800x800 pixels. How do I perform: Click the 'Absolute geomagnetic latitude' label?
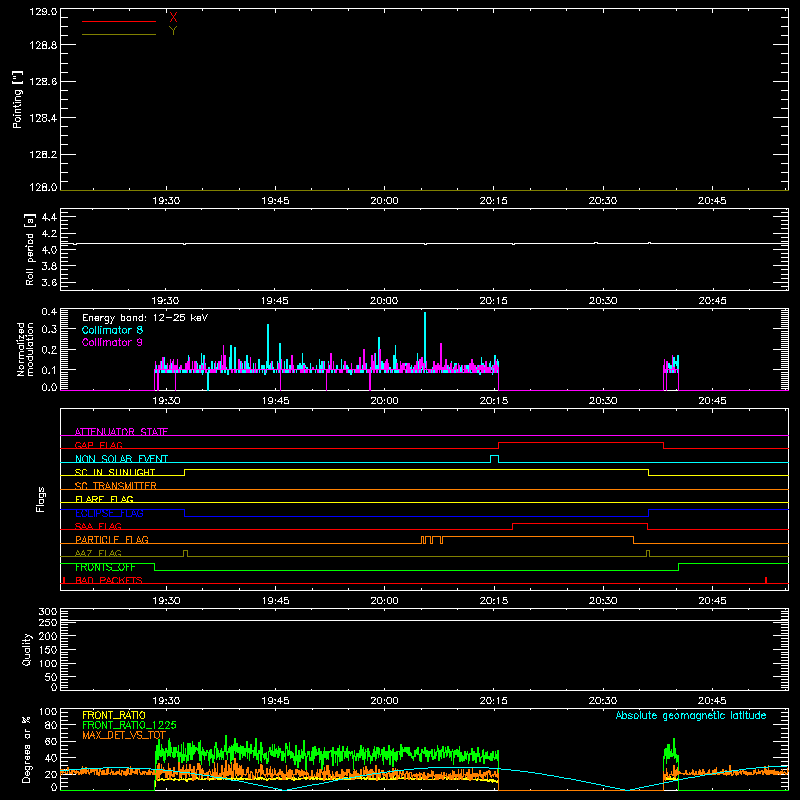coord(691,715)
